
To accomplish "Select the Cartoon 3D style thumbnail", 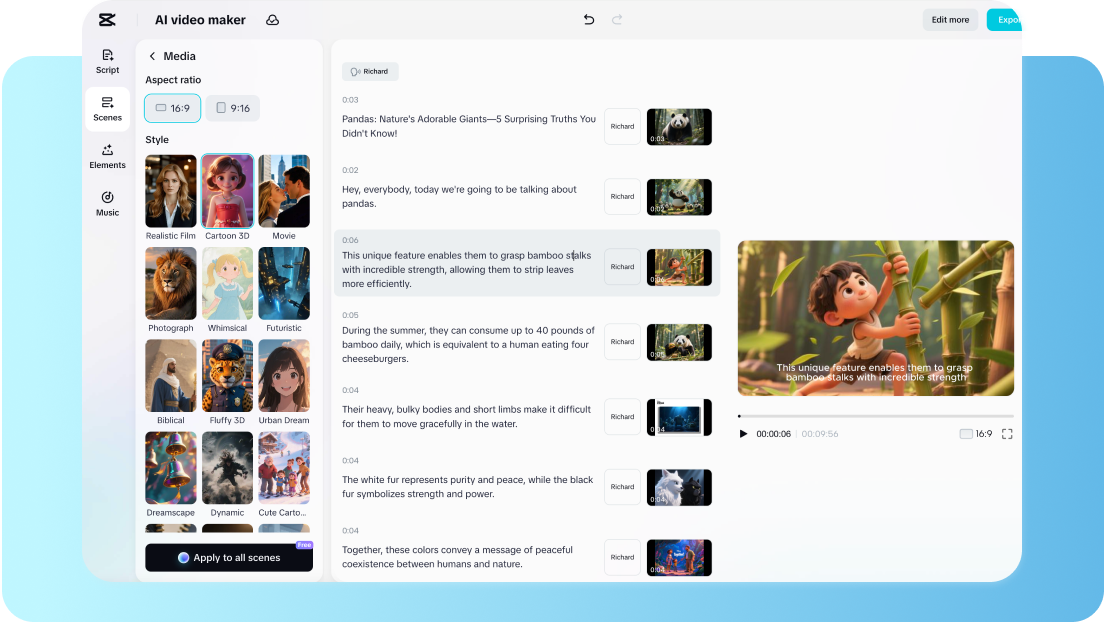I will coord(227,191).
